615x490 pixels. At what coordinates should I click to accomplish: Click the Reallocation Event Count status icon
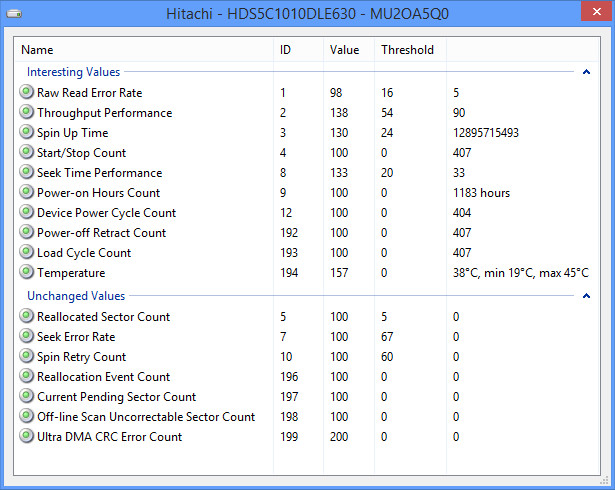click(26, 376)
